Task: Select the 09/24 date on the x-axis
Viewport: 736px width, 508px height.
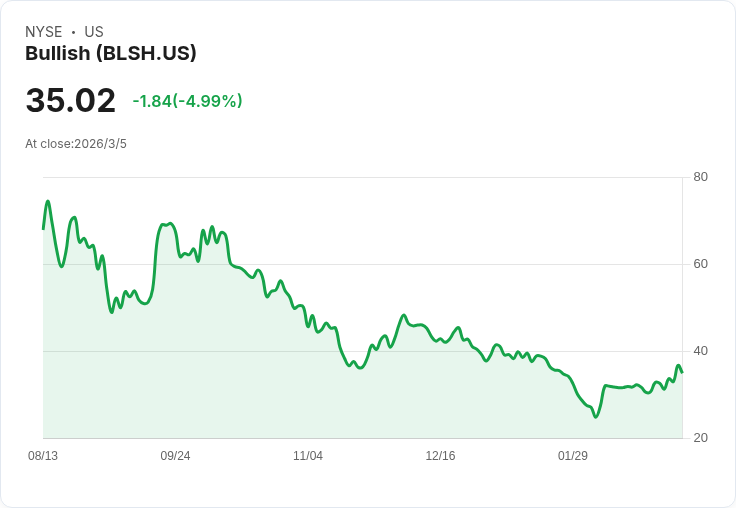Action: [x=175, y=456]
